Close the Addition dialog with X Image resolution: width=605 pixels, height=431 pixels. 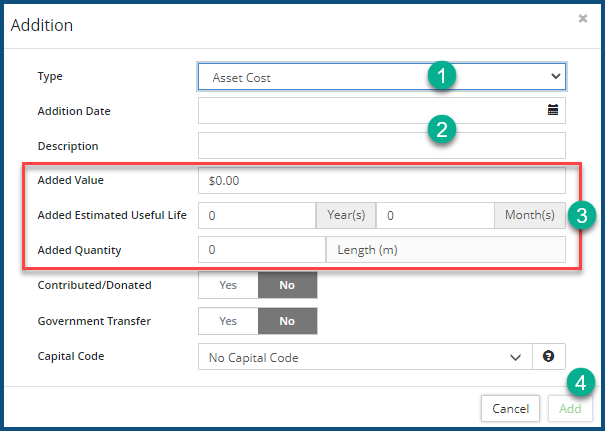583,18
